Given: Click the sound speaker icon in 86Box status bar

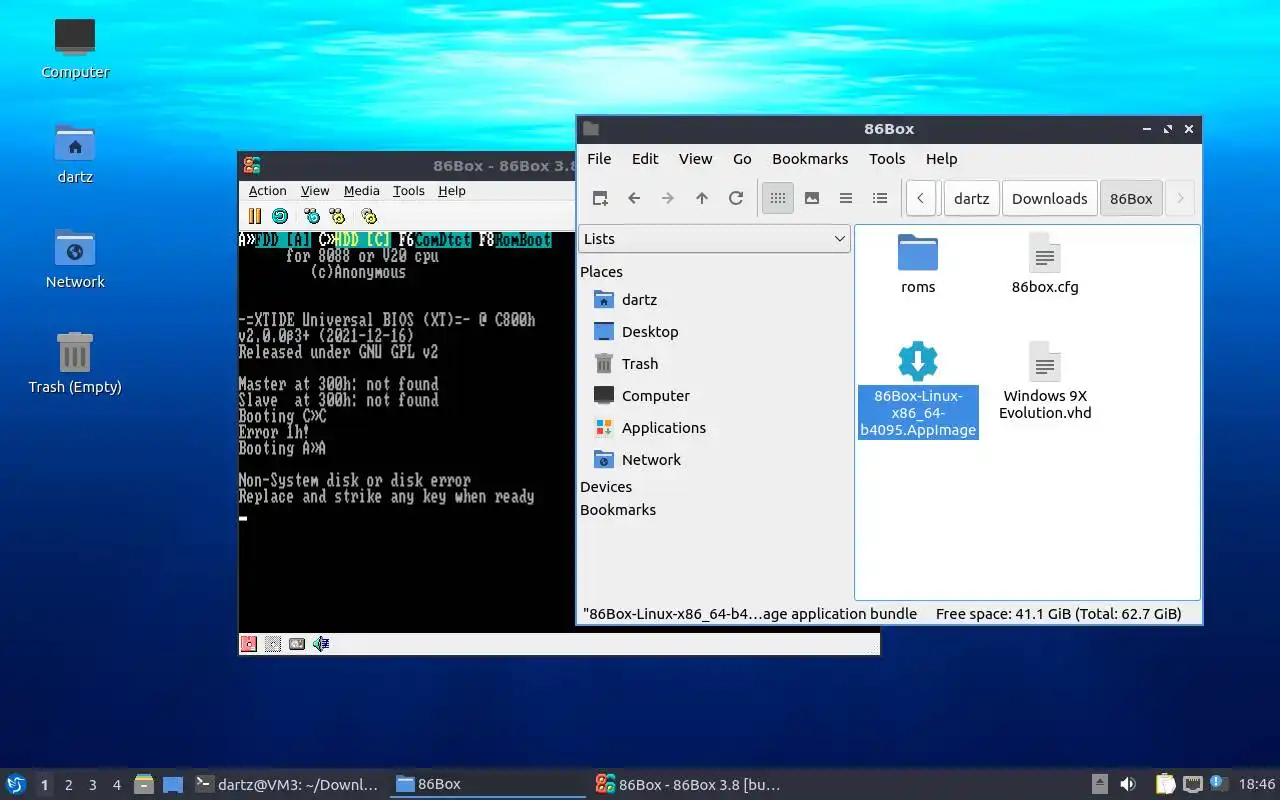Looking at the screenshot, I should tap(321, 644).
